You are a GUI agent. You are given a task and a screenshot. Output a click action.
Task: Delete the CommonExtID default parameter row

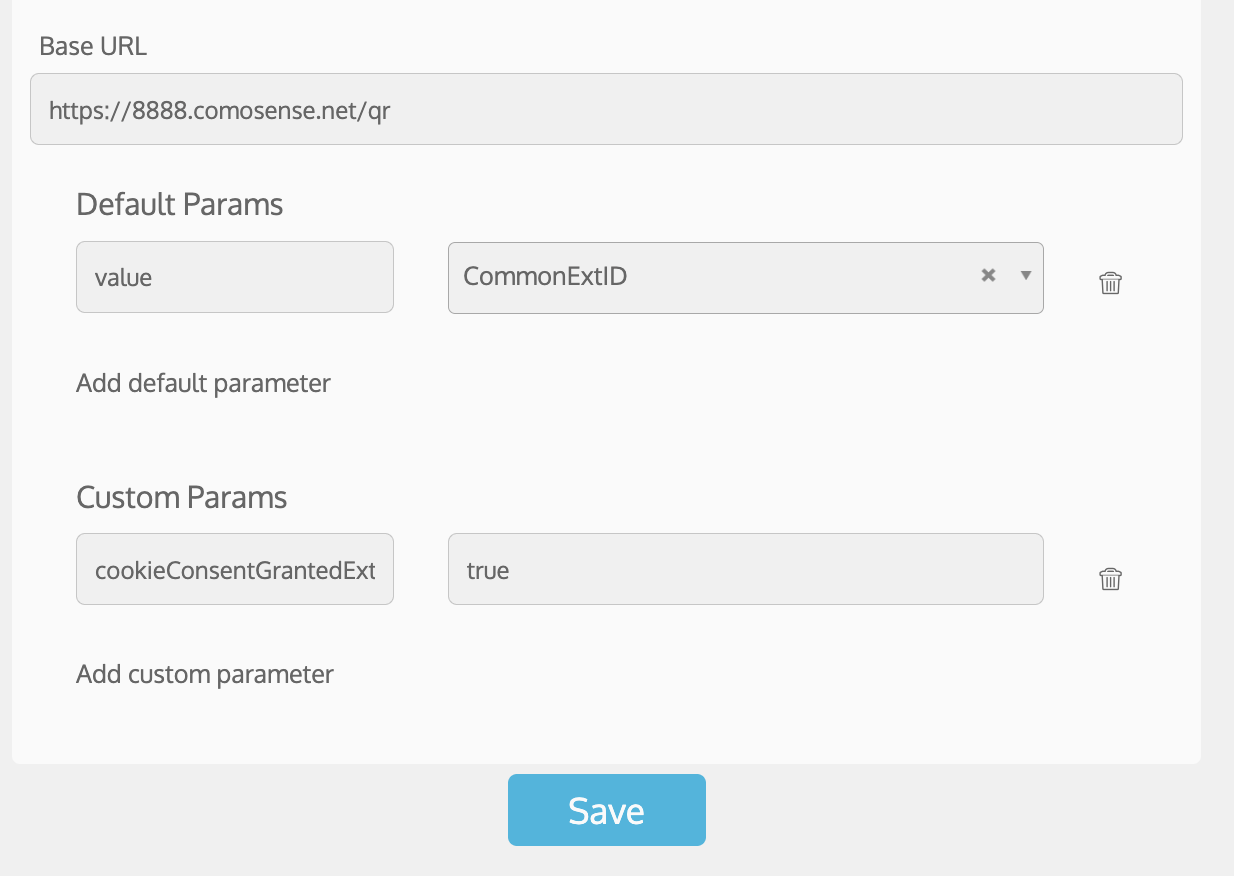pos(1110,283)
